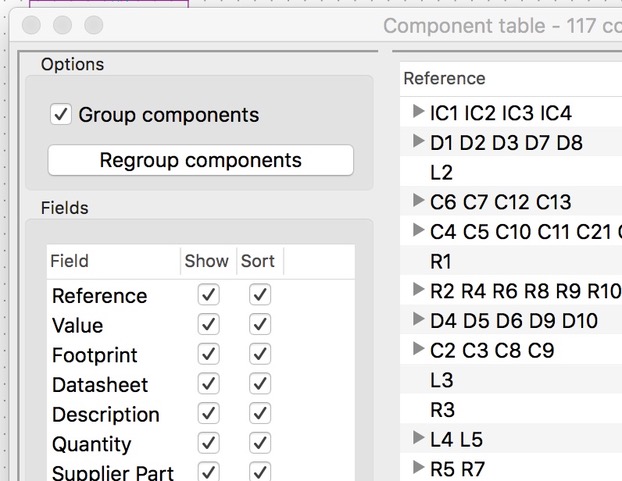Image resolution: width=622 pixels, height=481 pixels.
Task: Select the L2 component row
Action: 441,173
